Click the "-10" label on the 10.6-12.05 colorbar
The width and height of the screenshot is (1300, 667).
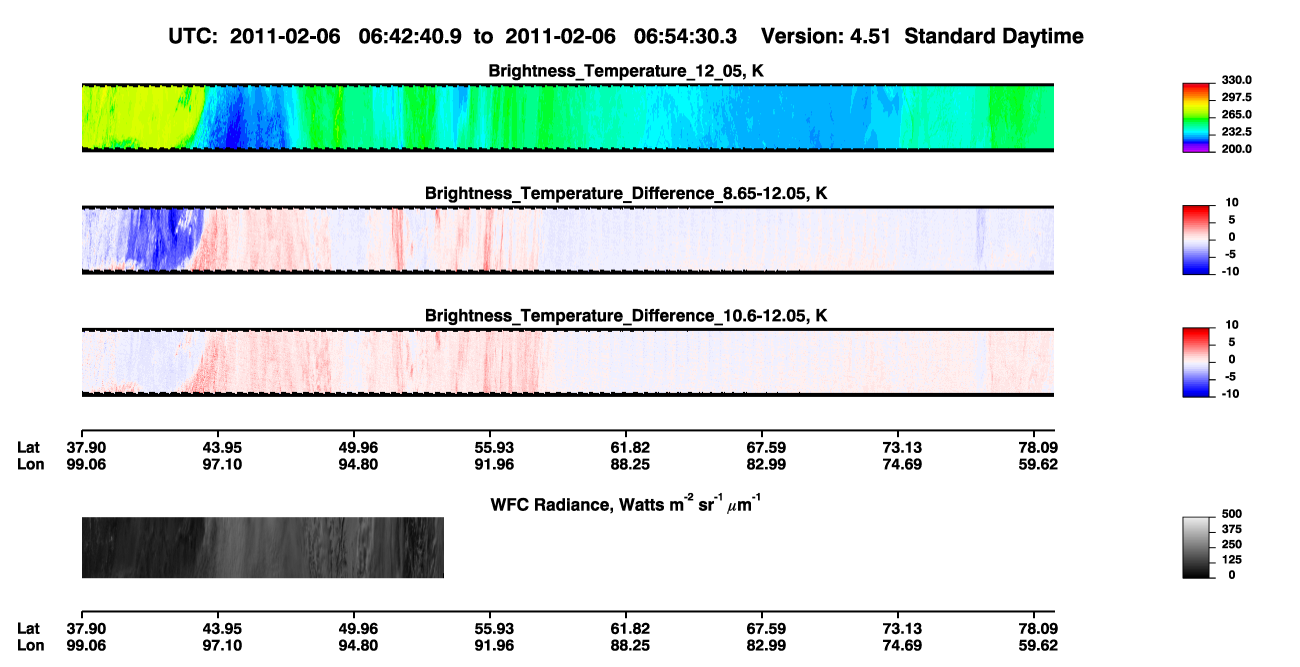[1230, 394]
